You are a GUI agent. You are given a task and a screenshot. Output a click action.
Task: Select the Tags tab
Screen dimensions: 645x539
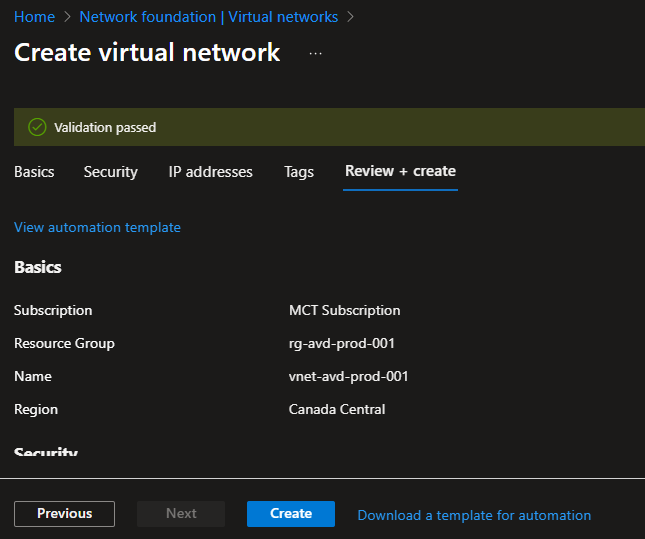click(x=298, y=172)
